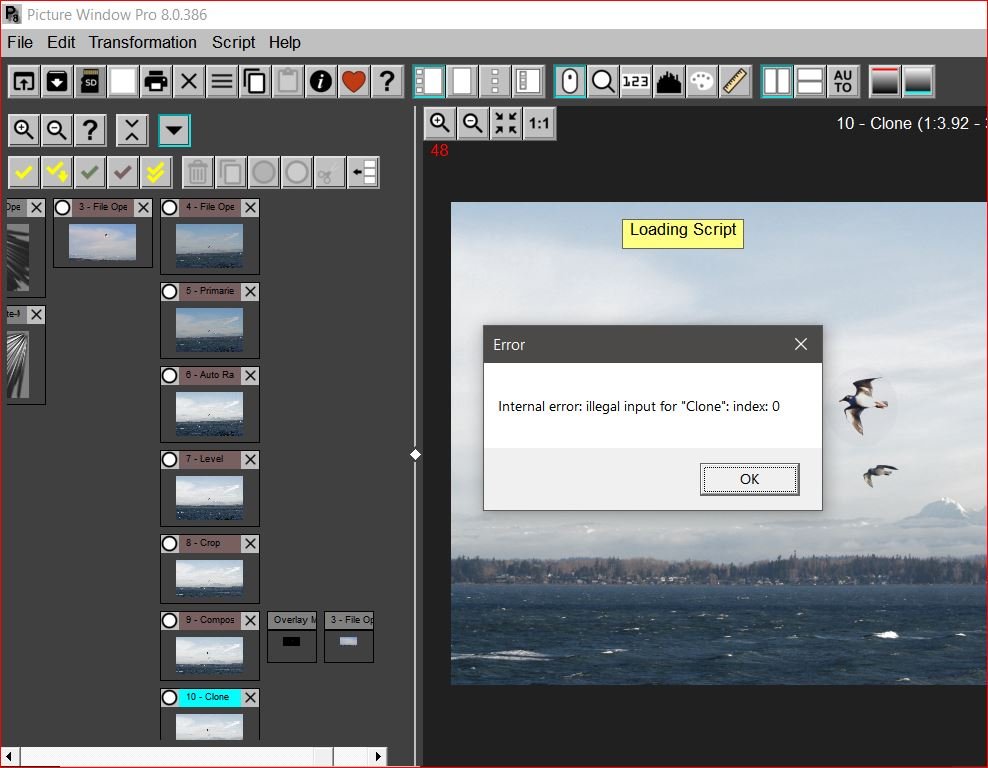Click the printer icon to print

point(156,81)
